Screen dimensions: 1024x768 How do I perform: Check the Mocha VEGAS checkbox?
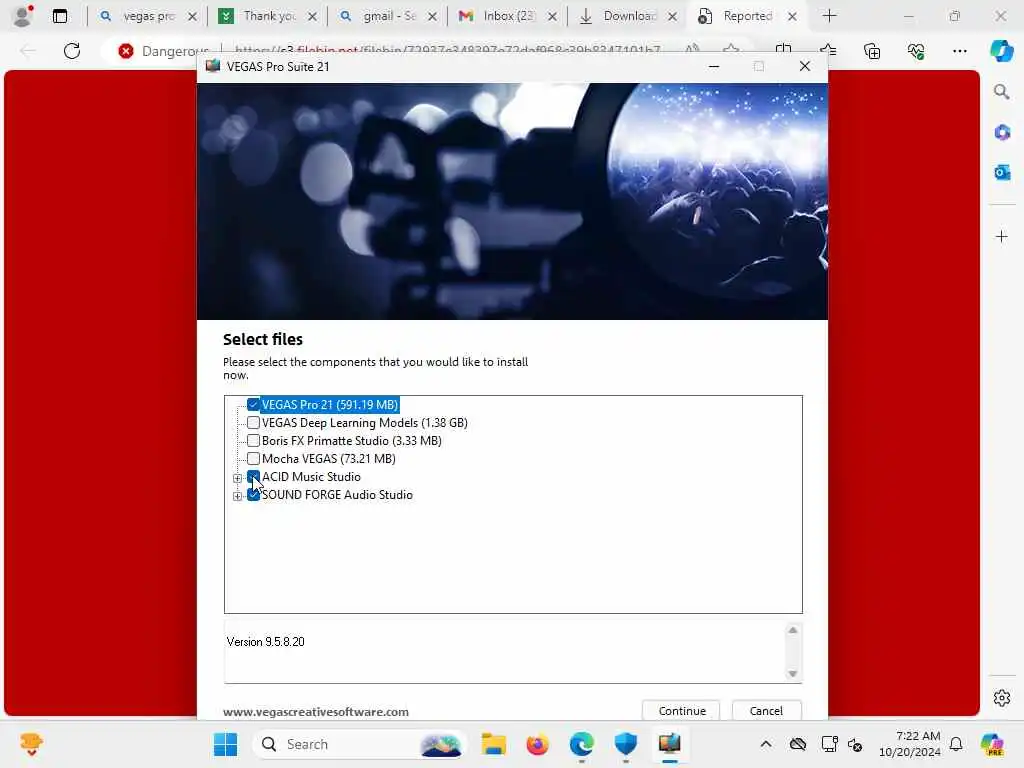[253, 458]
